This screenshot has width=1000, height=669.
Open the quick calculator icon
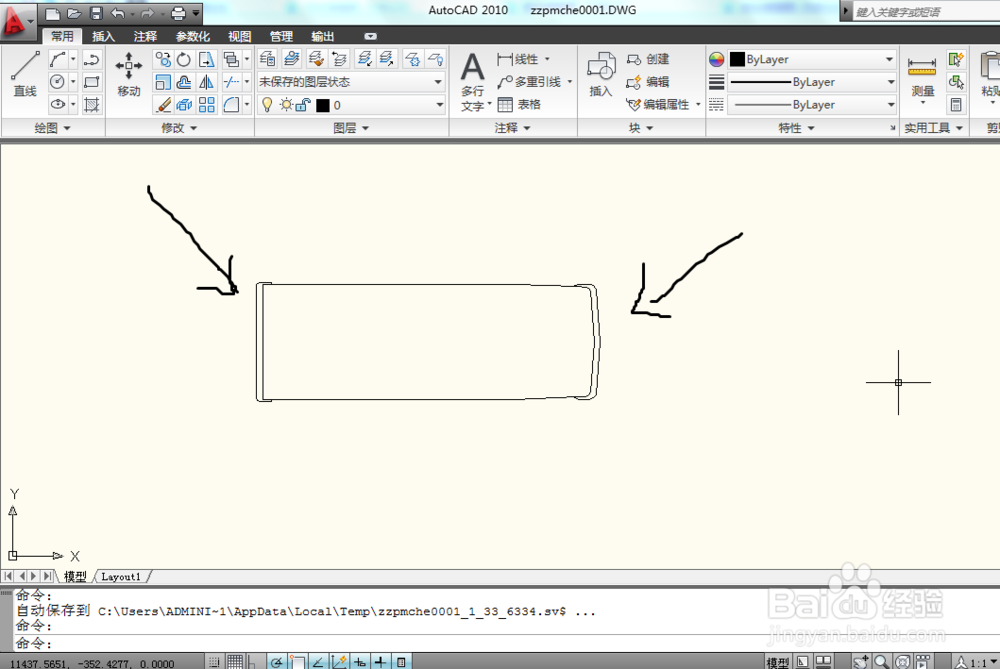point(956,104)
